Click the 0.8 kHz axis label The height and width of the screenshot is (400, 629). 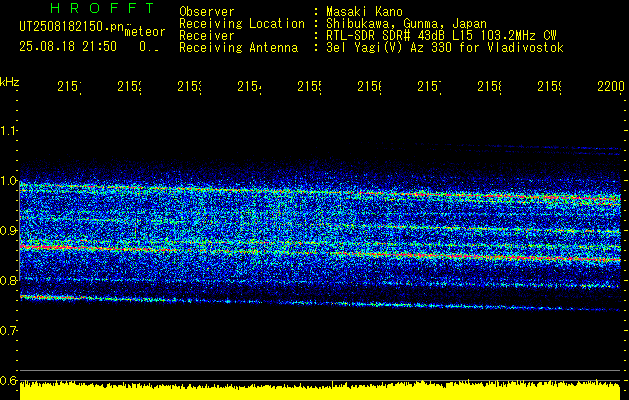tap(9, 280)
